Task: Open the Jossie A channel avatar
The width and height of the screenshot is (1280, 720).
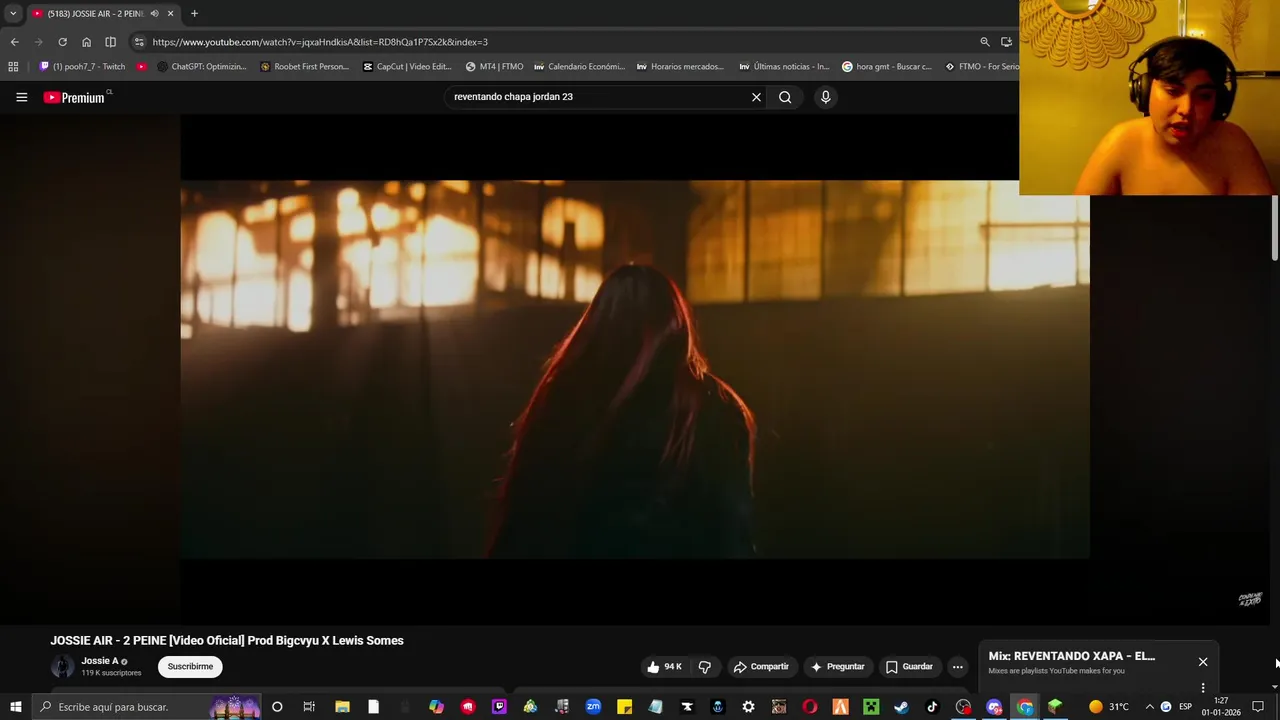Action: [x=62, y=666]
